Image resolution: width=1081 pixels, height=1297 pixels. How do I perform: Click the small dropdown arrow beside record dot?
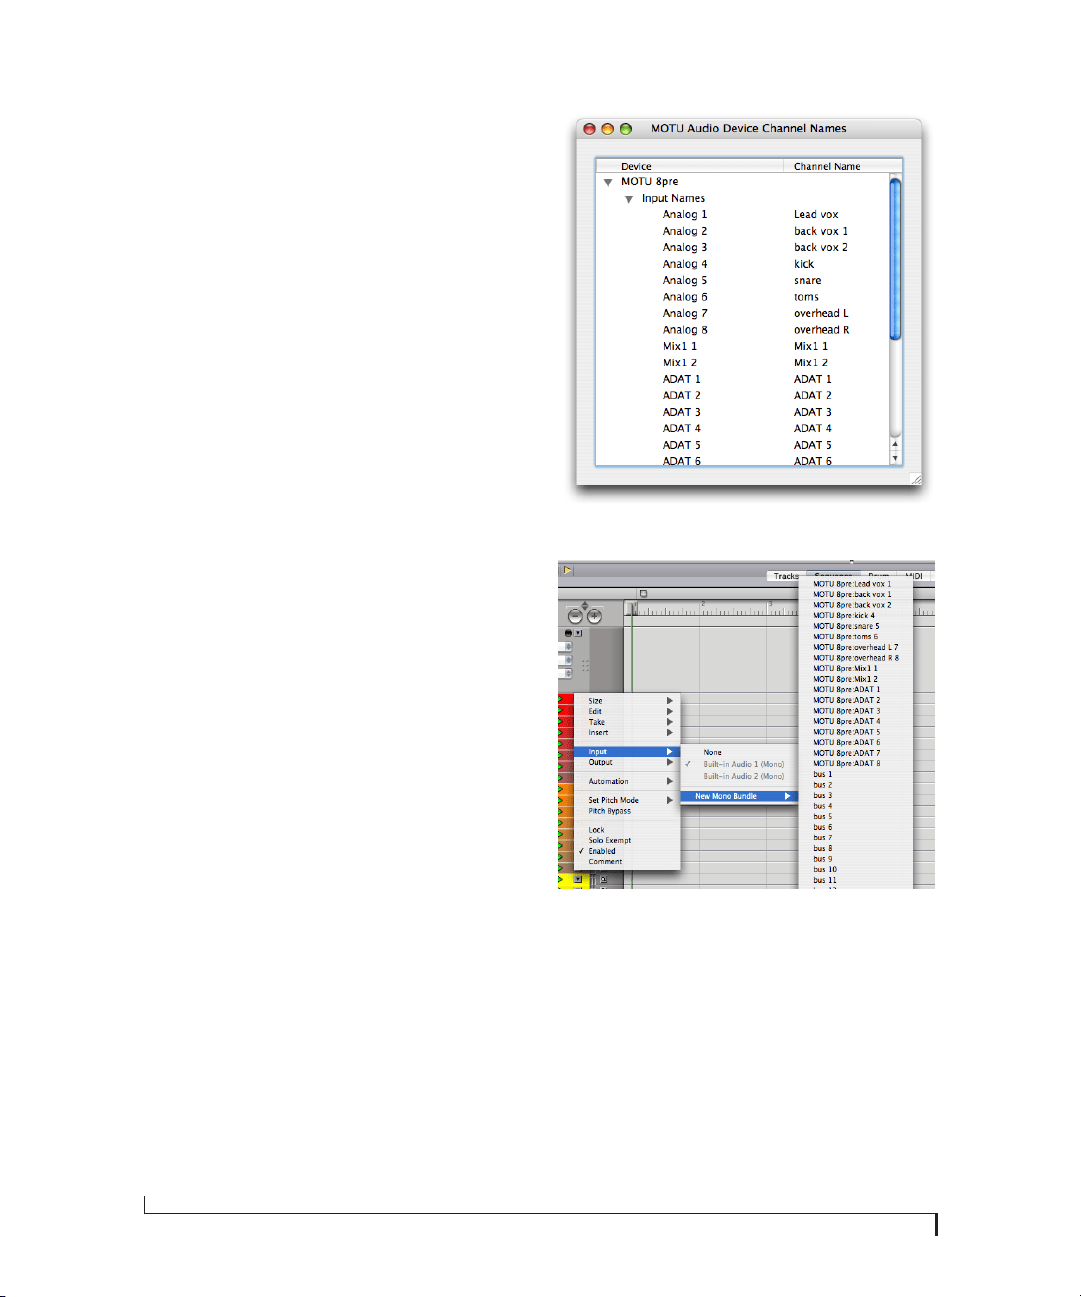(578, 633)
